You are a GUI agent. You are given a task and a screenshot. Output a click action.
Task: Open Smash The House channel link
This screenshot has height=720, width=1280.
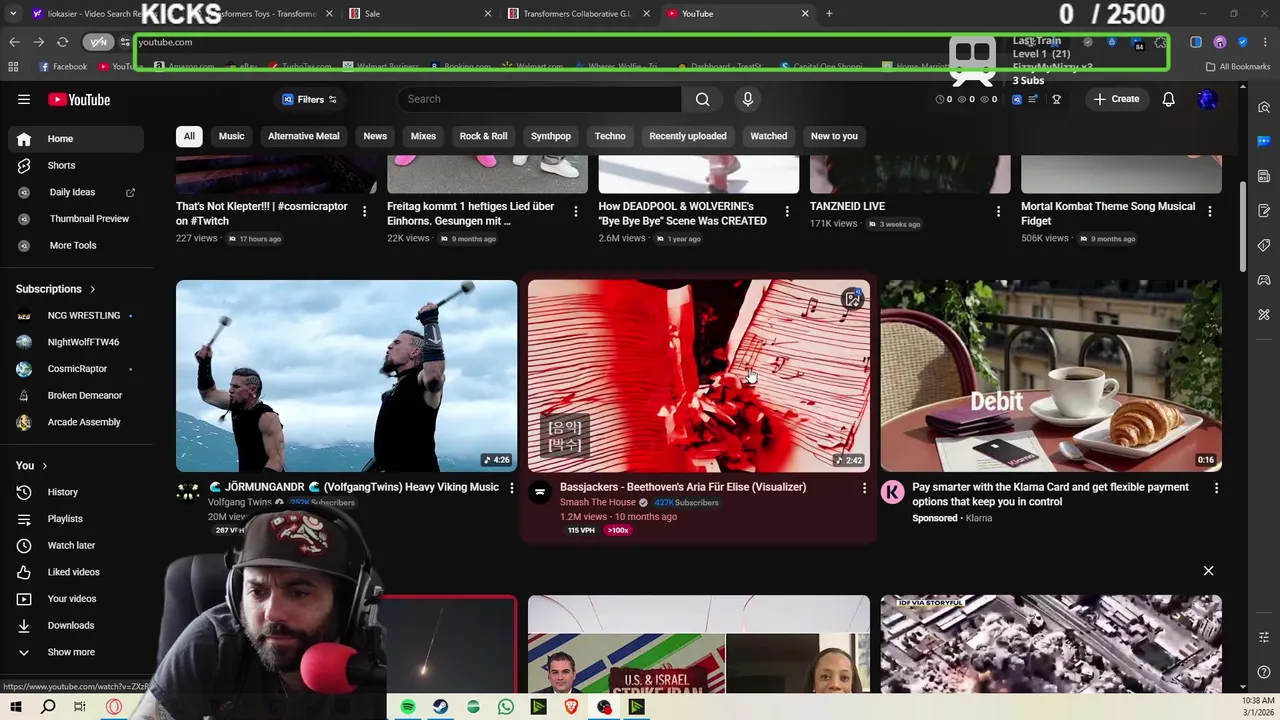598,502
